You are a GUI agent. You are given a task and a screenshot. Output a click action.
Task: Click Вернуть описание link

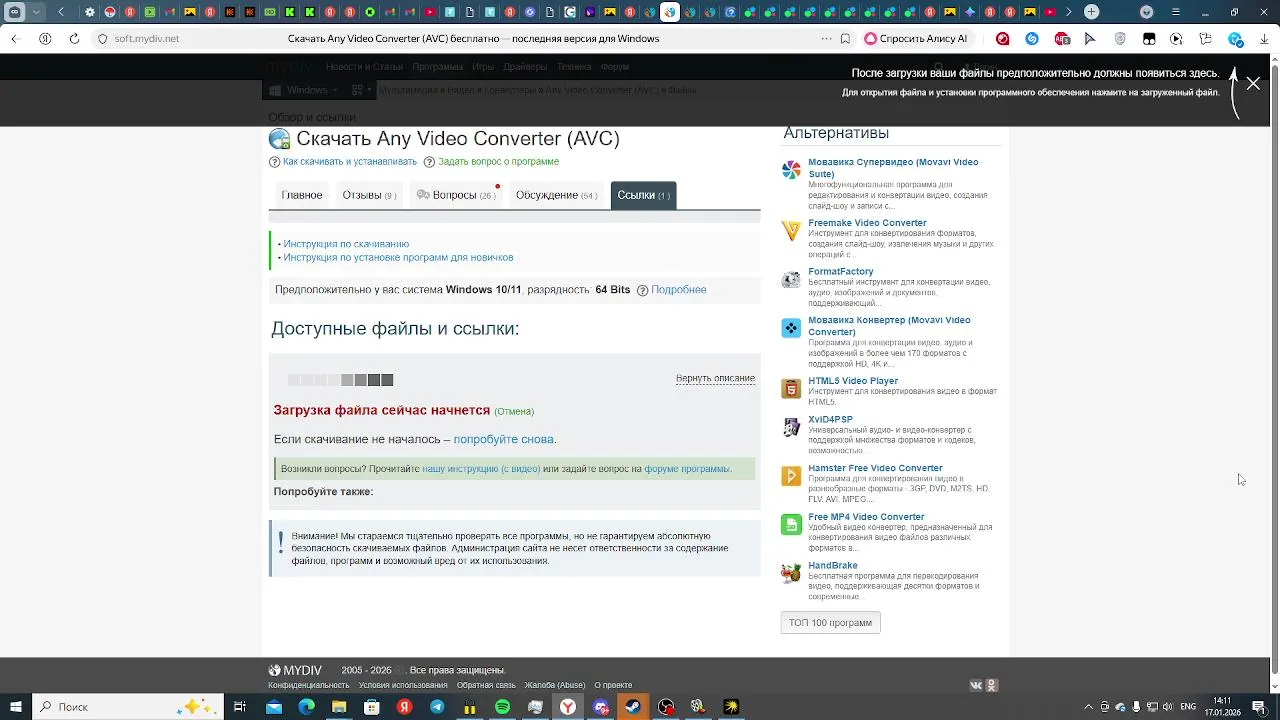715,378
